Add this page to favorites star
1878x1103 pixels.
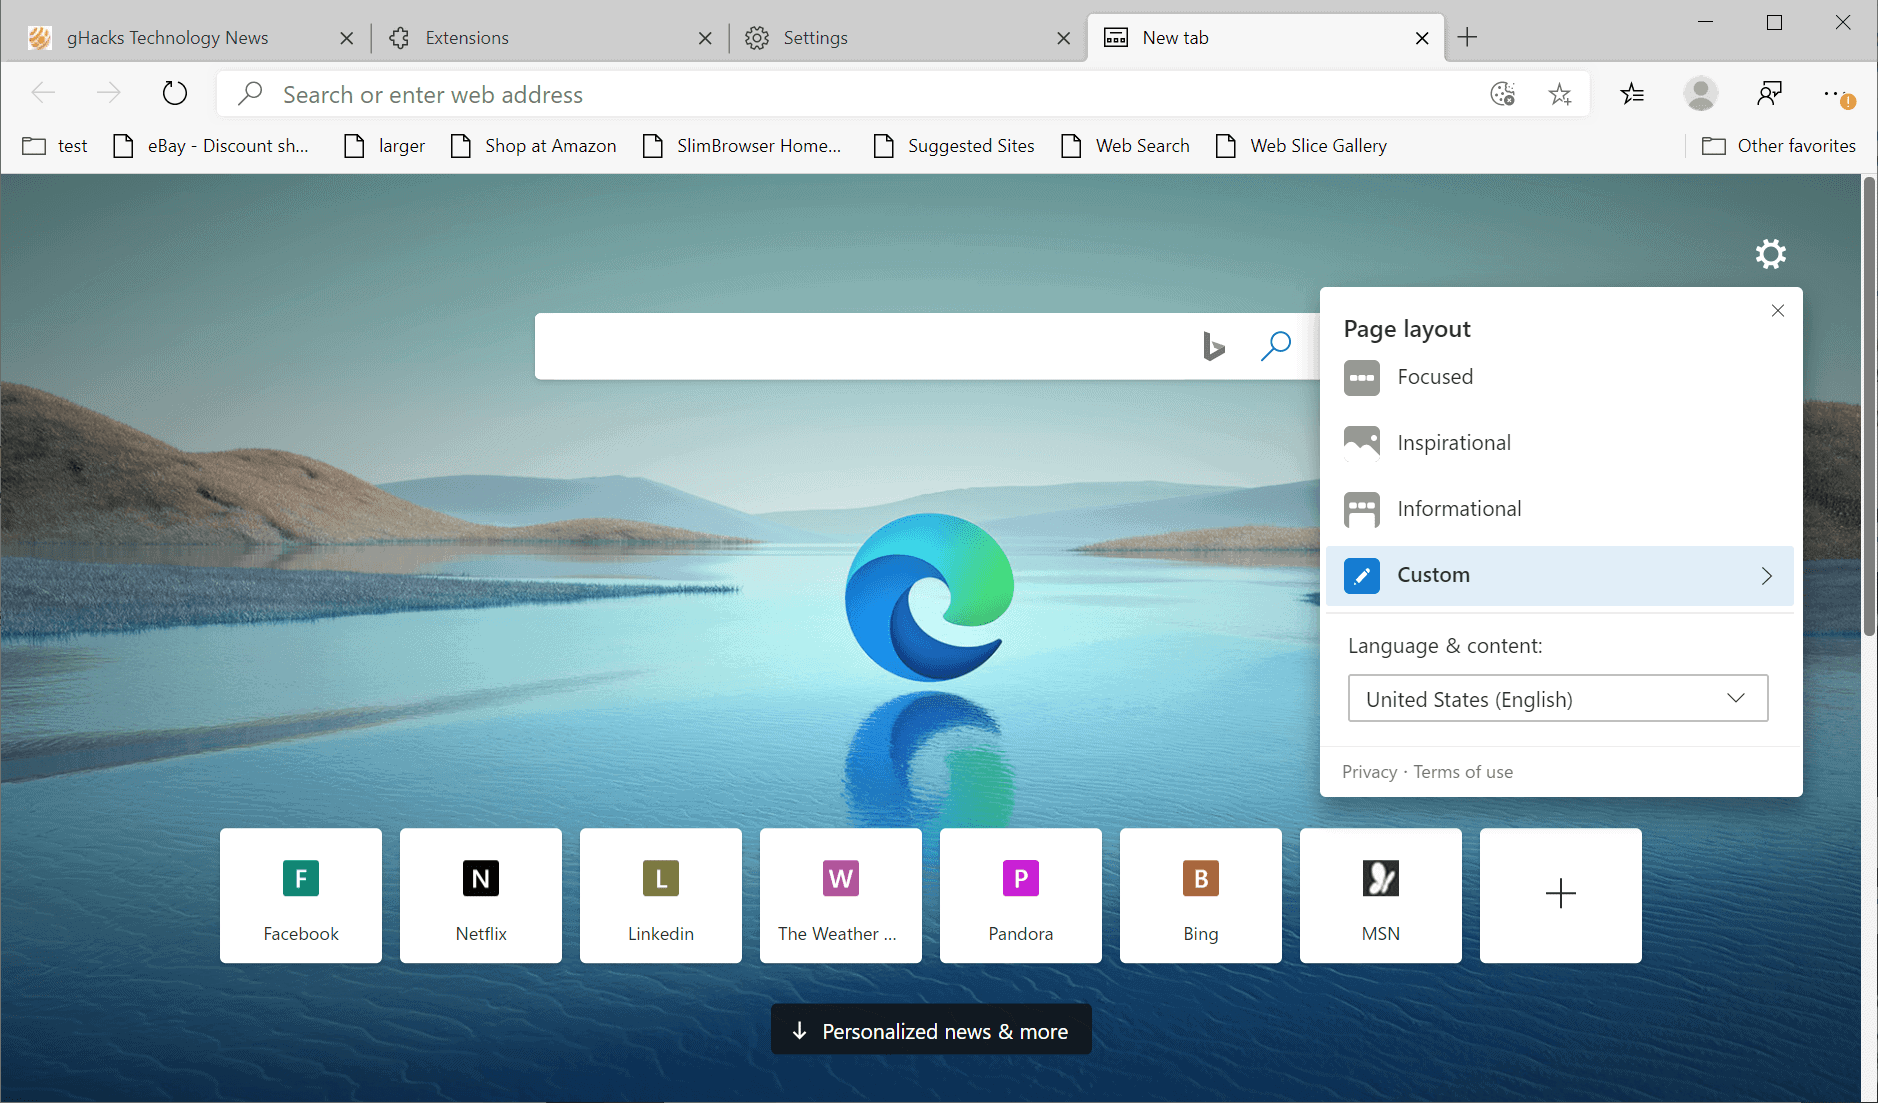pos(1560,94)
